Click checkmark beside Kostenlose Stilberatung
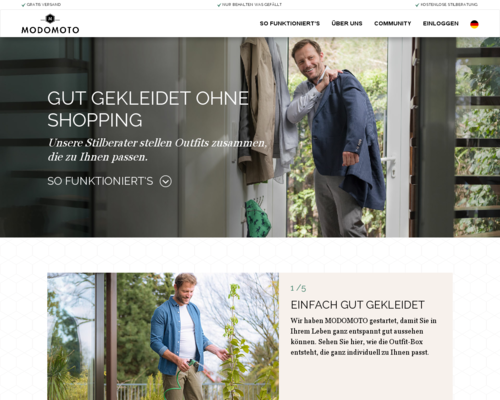Screen dimensions: 500x400 tap(417, 5)
